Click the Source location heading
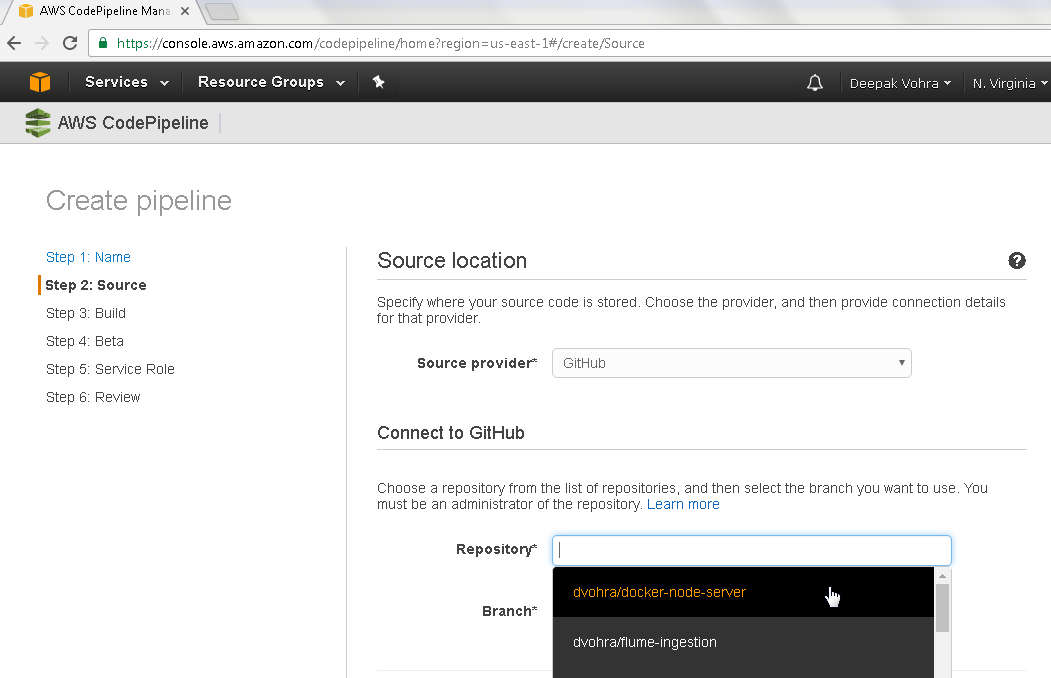Viewport: 1051px width, 678px height. pos(452,261)
